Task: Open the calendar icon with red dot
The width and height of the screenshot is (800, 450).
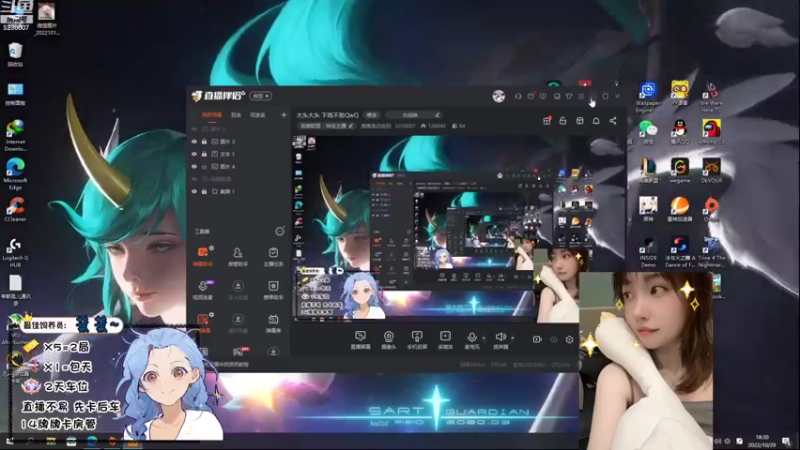Action: (x=531, y=96)
